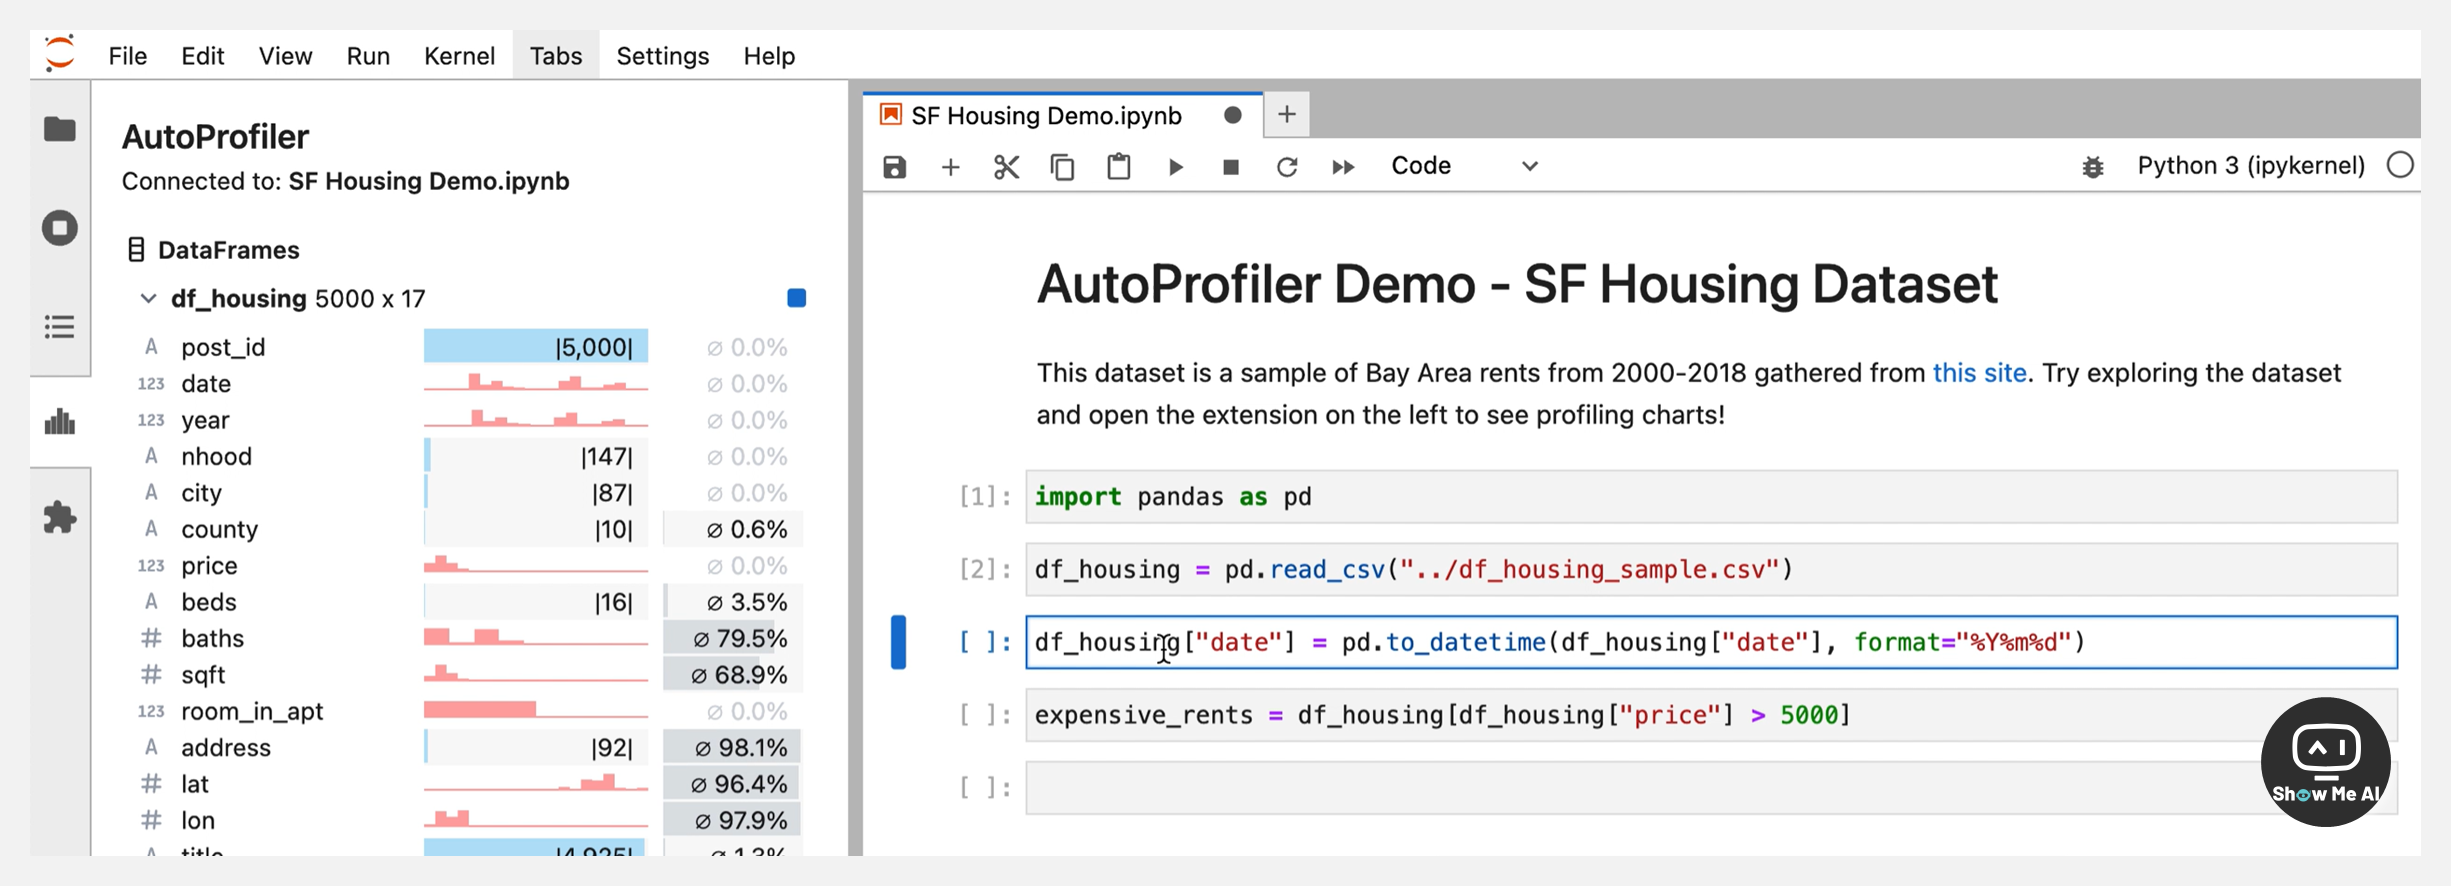Expand the county column profile
Screen dimensions: 2451x886
pos(465,529)
